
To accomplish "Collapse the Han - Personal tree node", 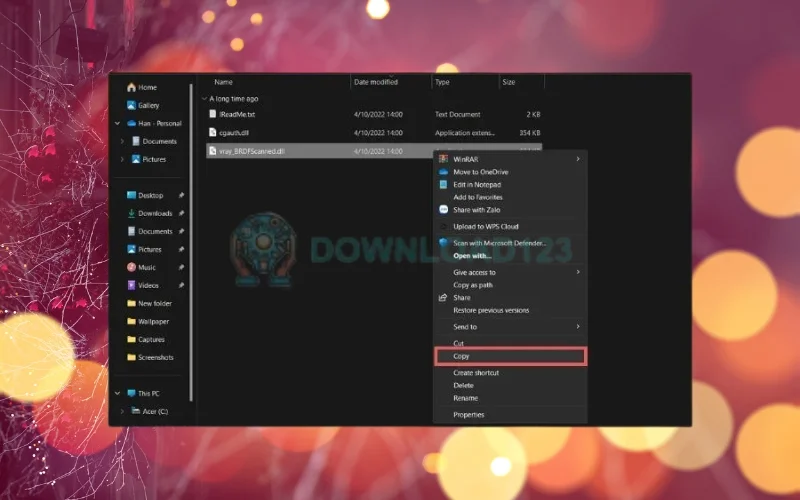I will (120, 123).
